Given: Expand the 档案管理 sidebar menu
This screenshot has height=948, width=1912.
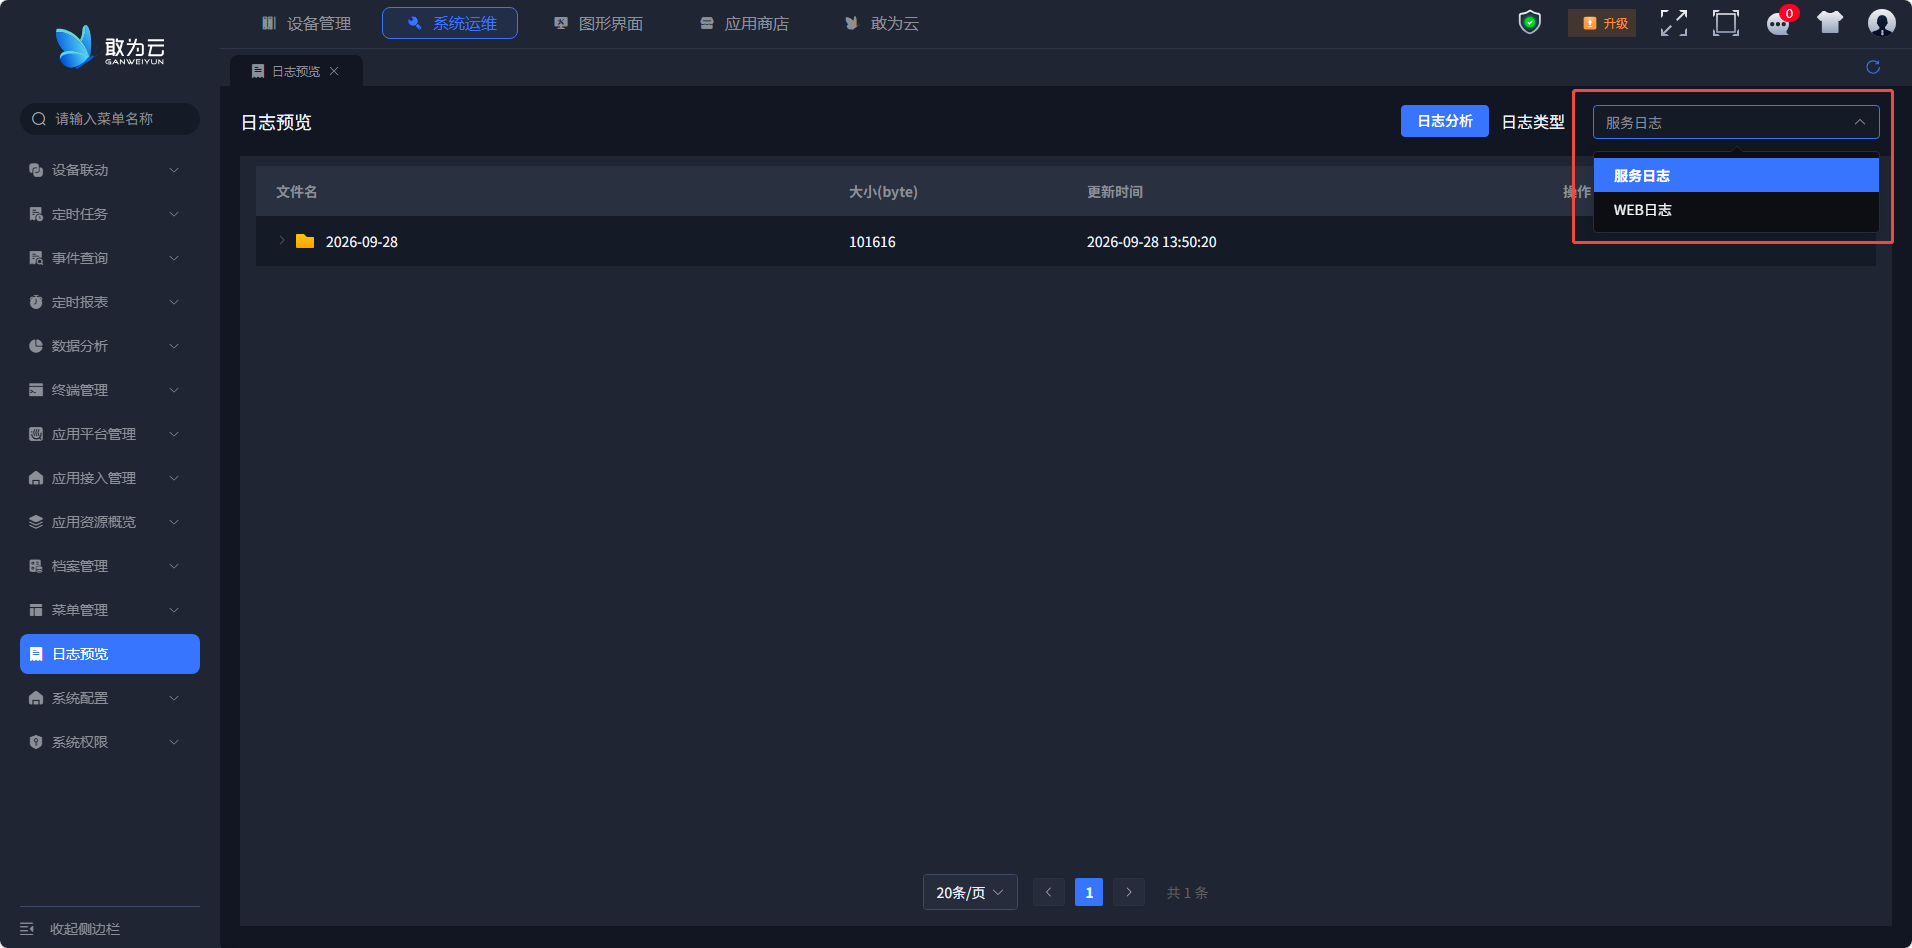Looking at the screenshot, I should click(x=110, y=566).
